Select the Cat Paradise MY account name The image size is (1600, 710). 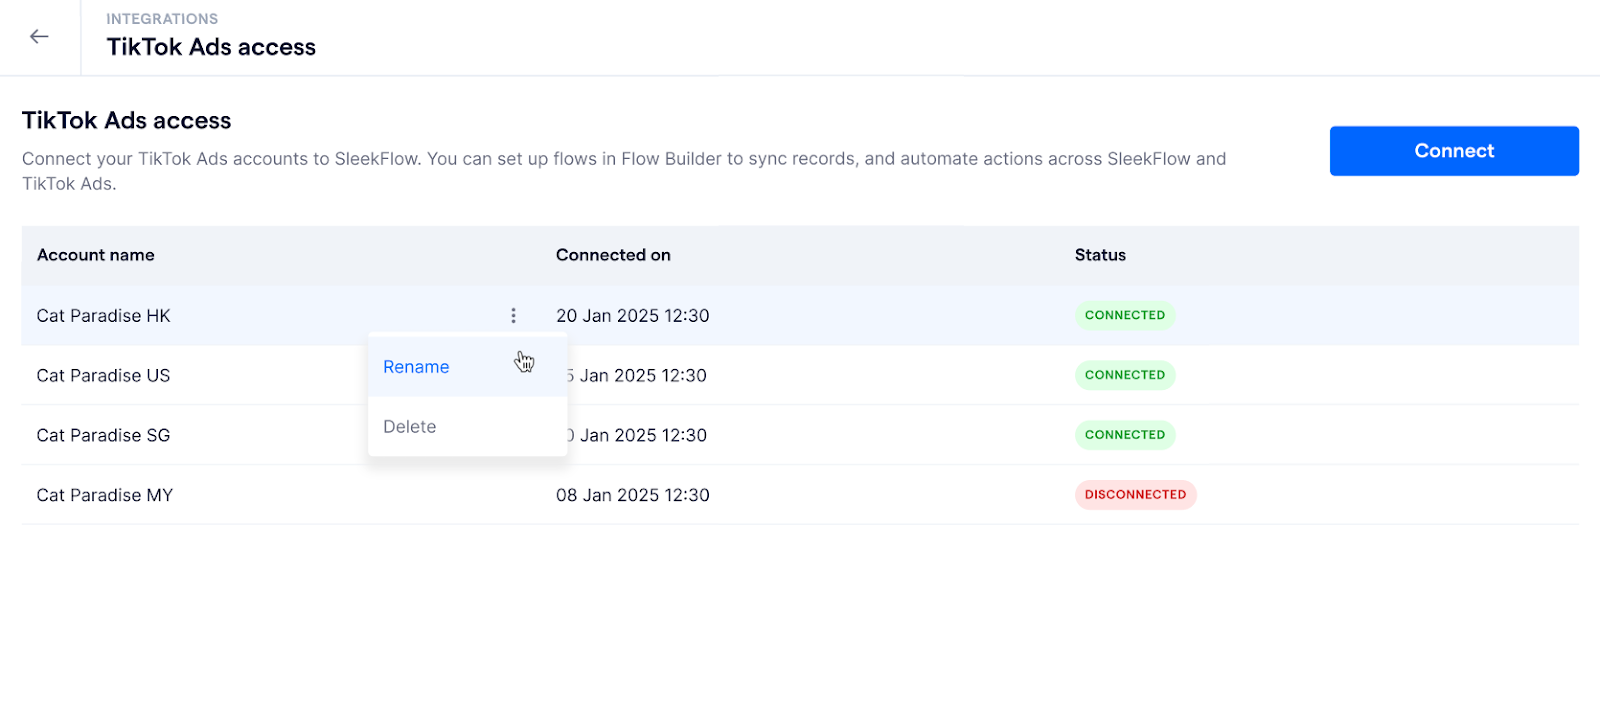click(105, 496)
